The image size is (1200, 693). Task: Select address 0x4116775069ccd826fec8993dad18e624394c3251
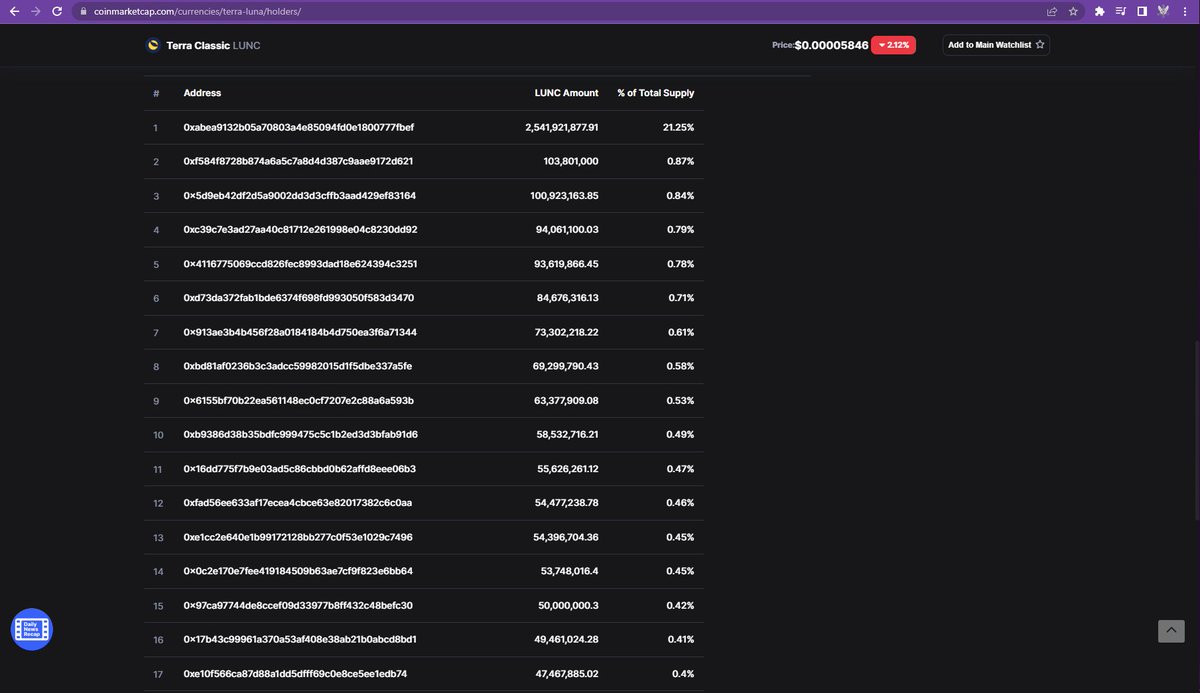(300, 264)
